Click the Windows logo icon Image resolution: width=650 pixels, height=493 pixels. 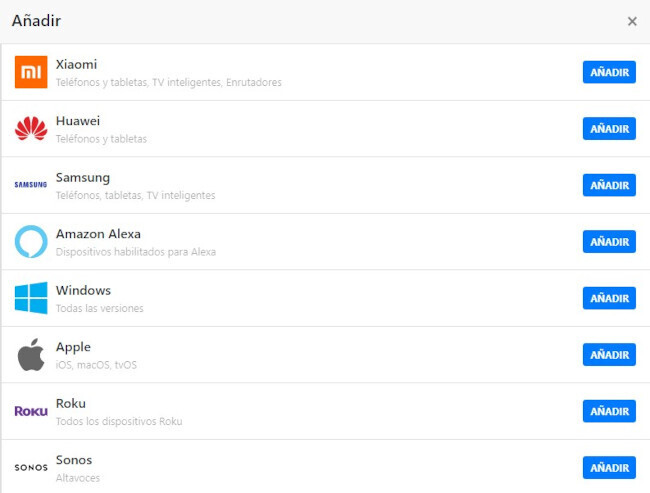click(x=31, y=298)
